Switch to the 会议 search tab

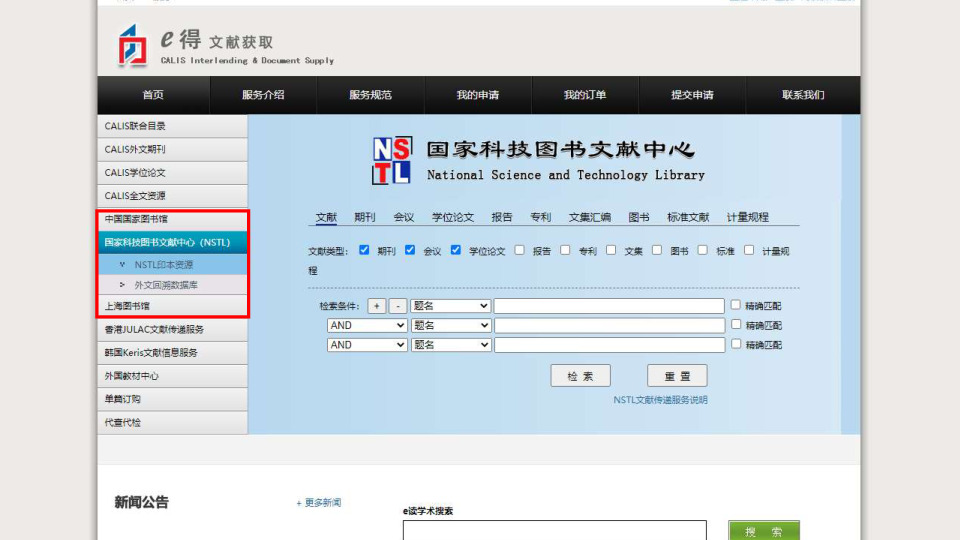[403, 217]
